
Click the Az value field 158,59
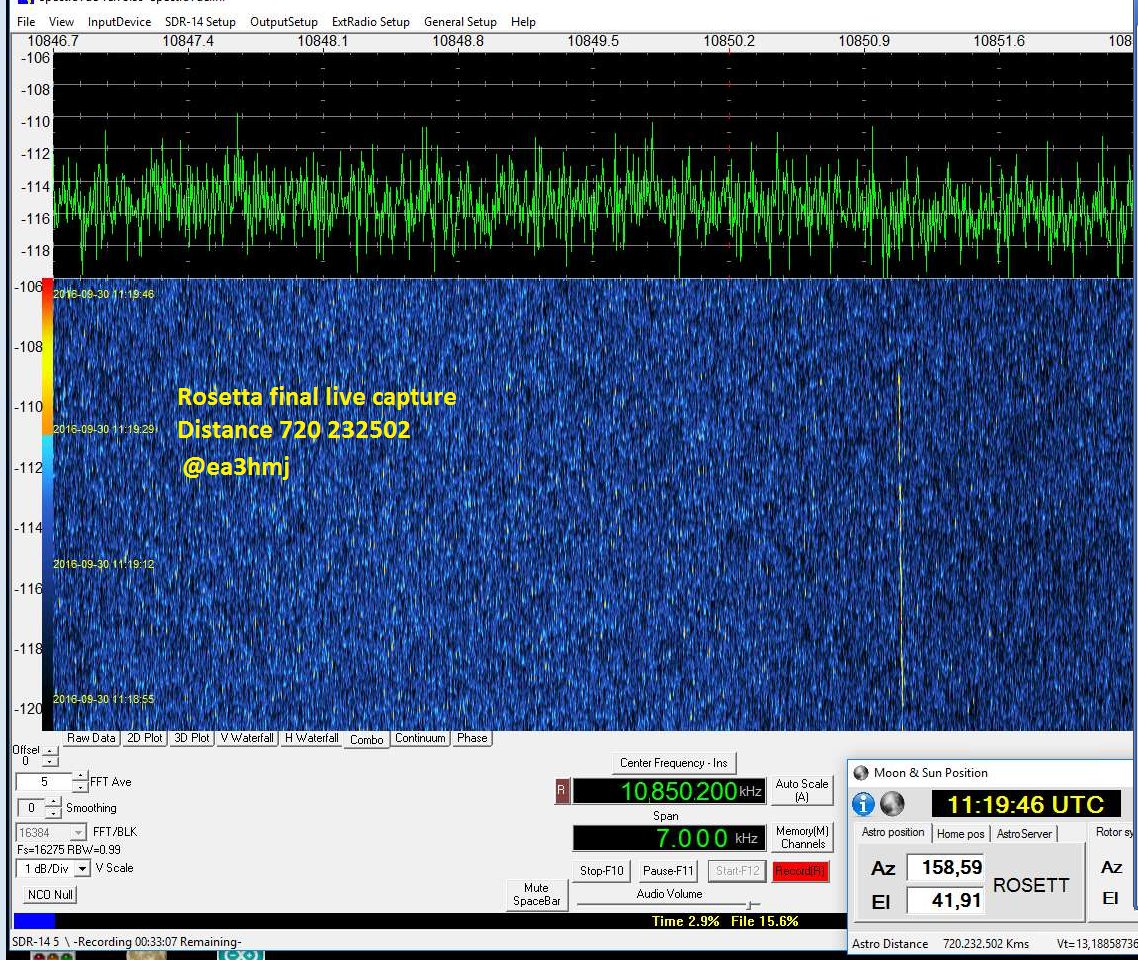click(x=946, y=867)
